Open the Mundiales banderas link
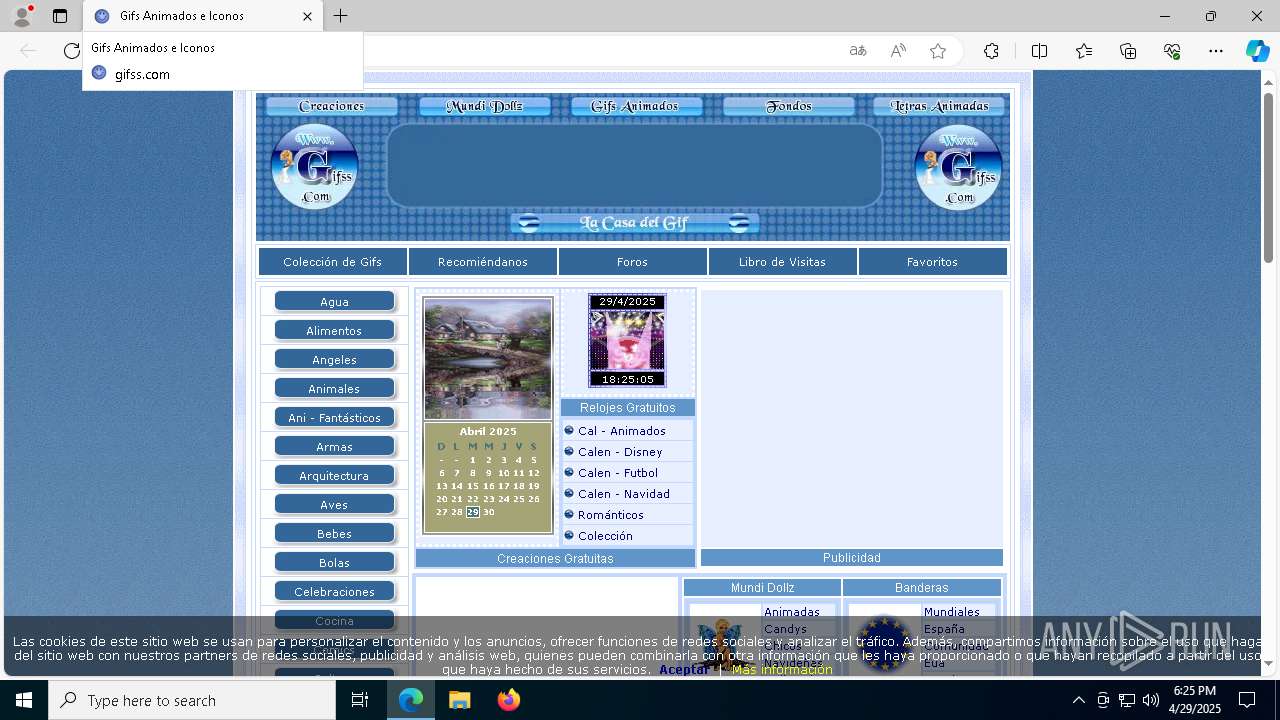The height and width of the screenshot is (720, 1280). (x=952, y=612)
